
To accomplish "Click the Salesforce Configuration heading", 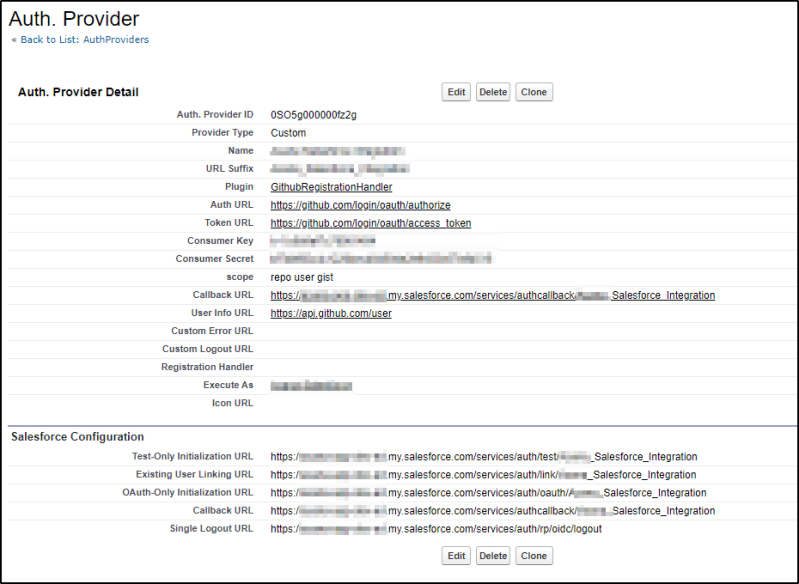I will point(77,437).
